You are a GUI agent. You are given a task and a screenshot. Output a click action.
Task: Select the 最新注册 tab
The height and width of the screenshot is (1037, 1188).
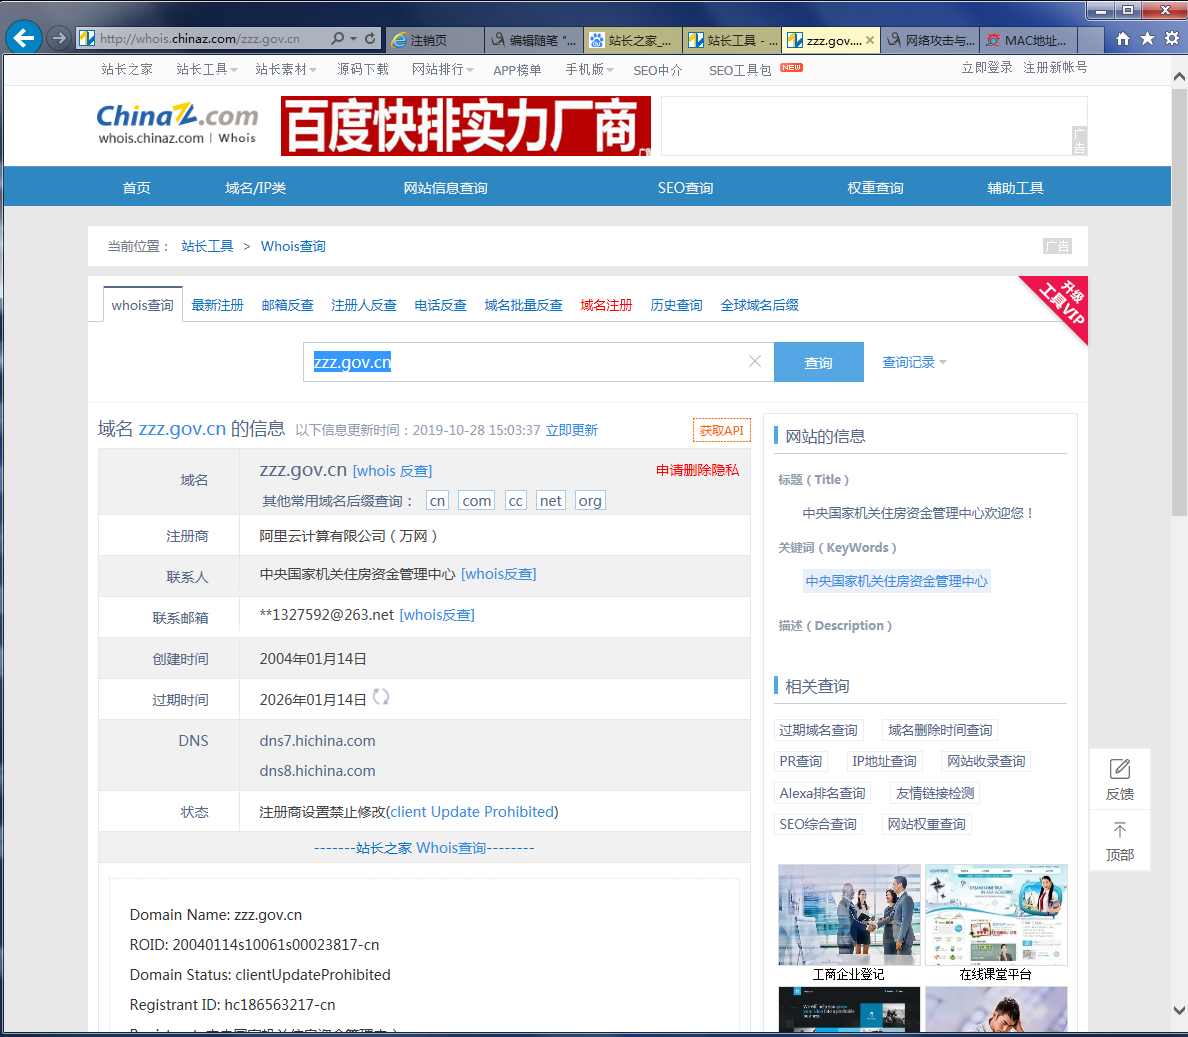[217, 305]
